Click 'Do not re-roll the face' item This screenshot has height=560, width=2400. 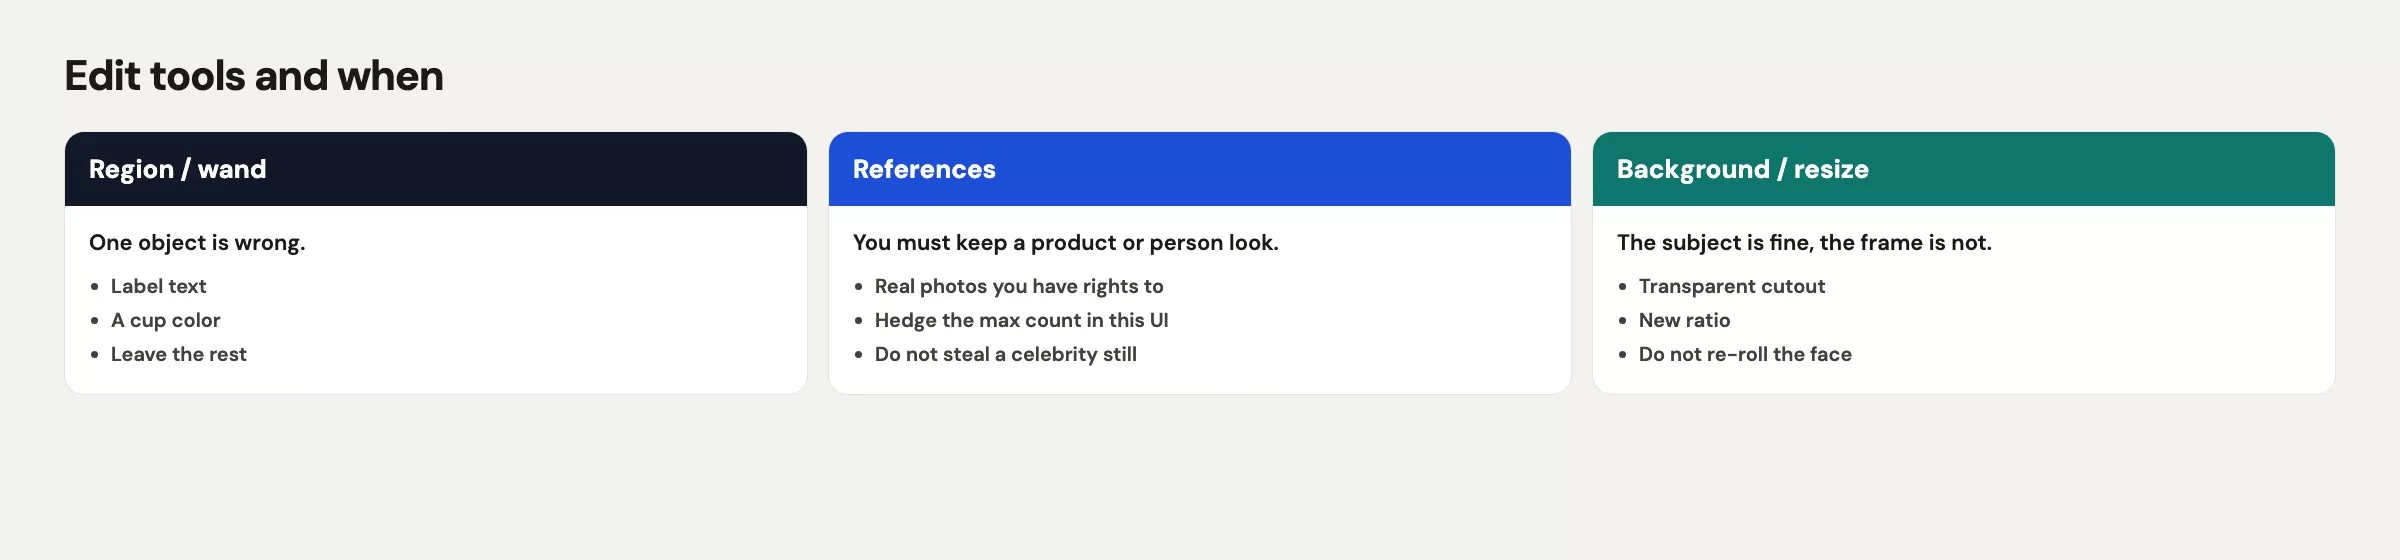tap(1745, 354)
